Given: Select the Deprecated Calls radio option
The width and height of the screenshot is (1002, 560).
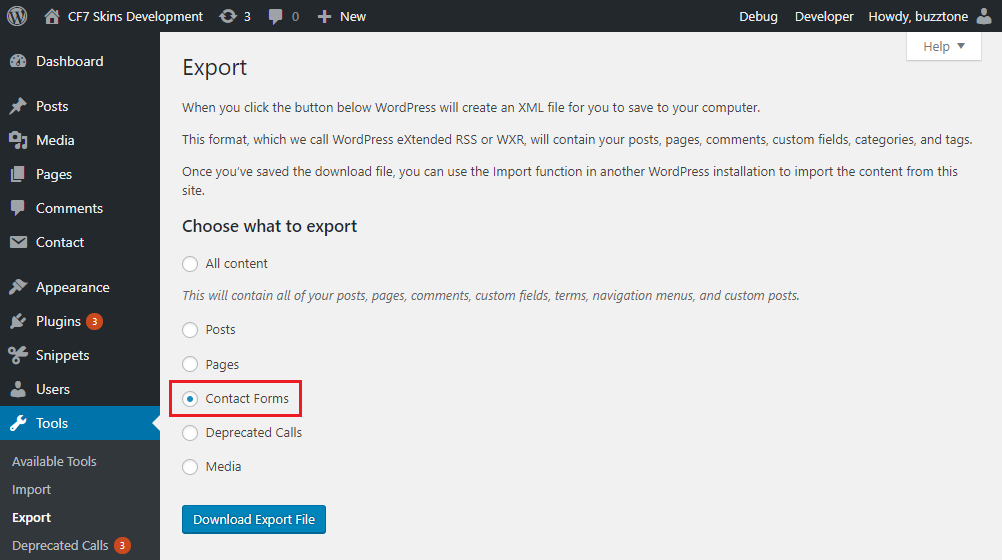Looking at the screenshot, I should point(190,433).
